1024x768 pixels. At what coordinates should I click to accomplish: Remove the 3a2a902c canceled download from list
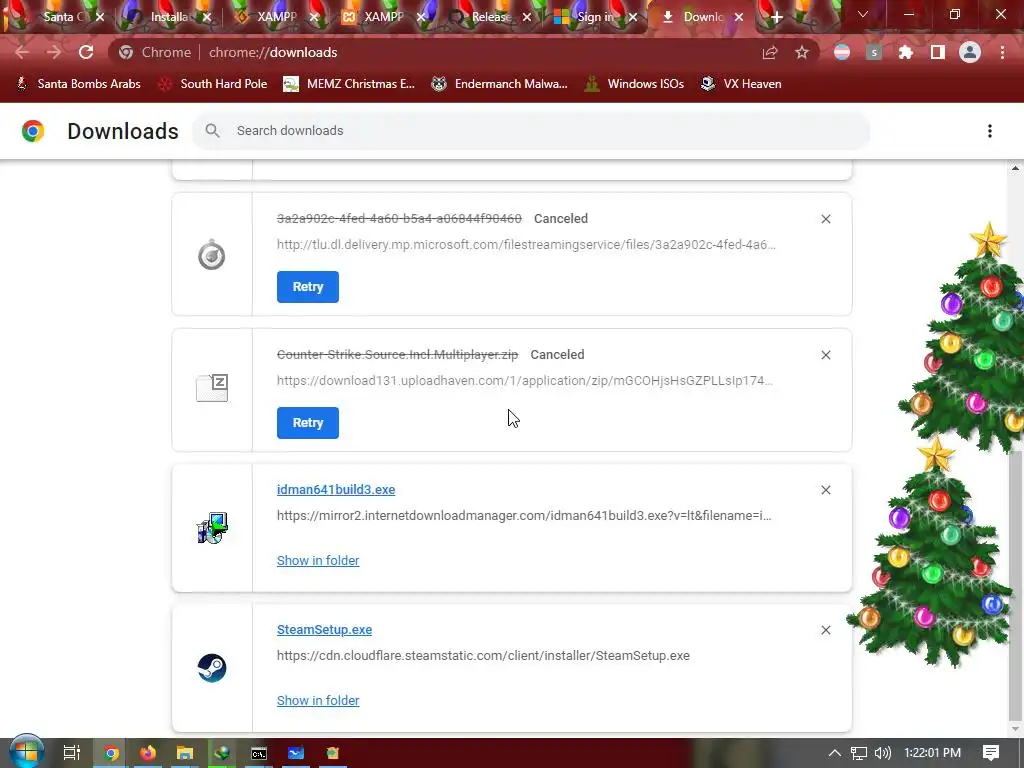point(825,219)
